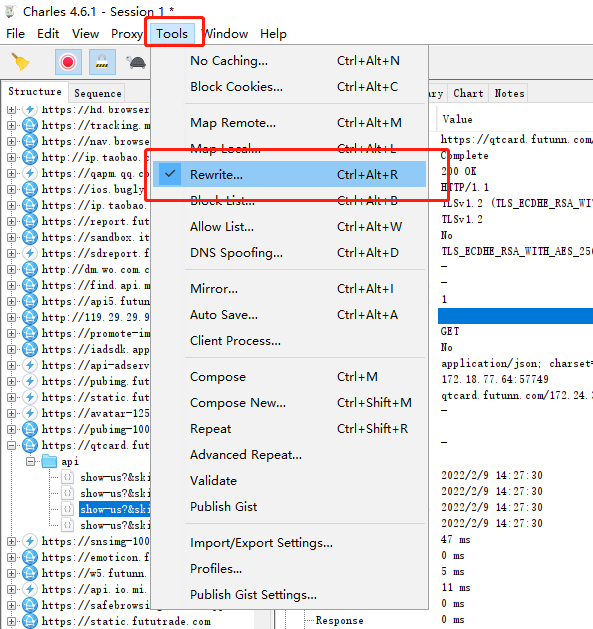Switch to the Chart tab
The height and width of the screenshot is (629, 593).
pyautogui.click(x=468, y=93)
